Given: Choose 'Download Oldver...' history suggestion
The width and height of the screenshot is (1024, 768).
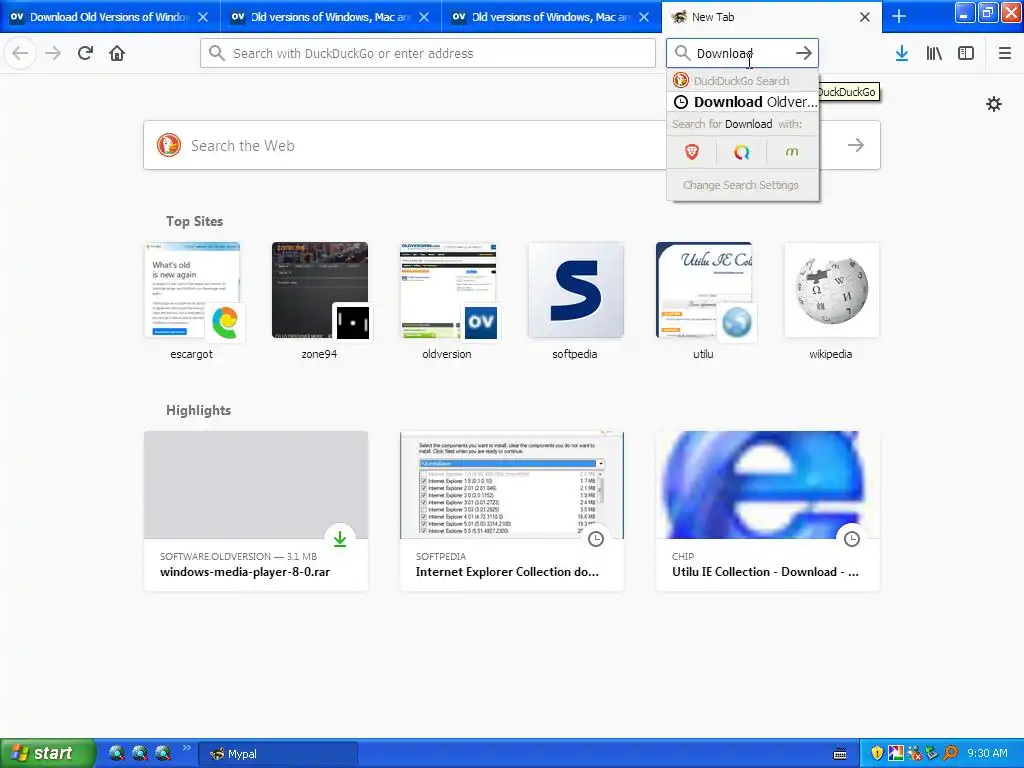Looking at the screenshot, I should (743, 102).
